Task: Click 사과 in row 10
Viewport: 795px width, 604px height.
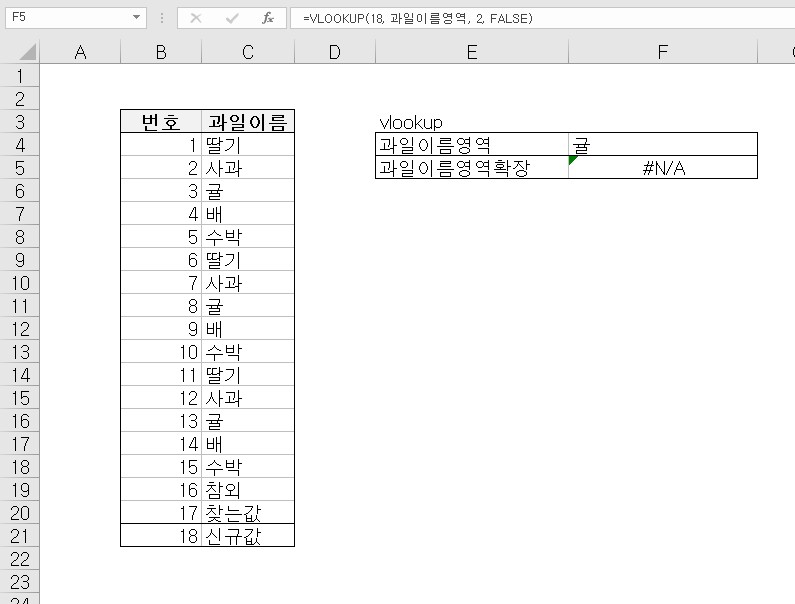Action: click(x=248, y=282)
